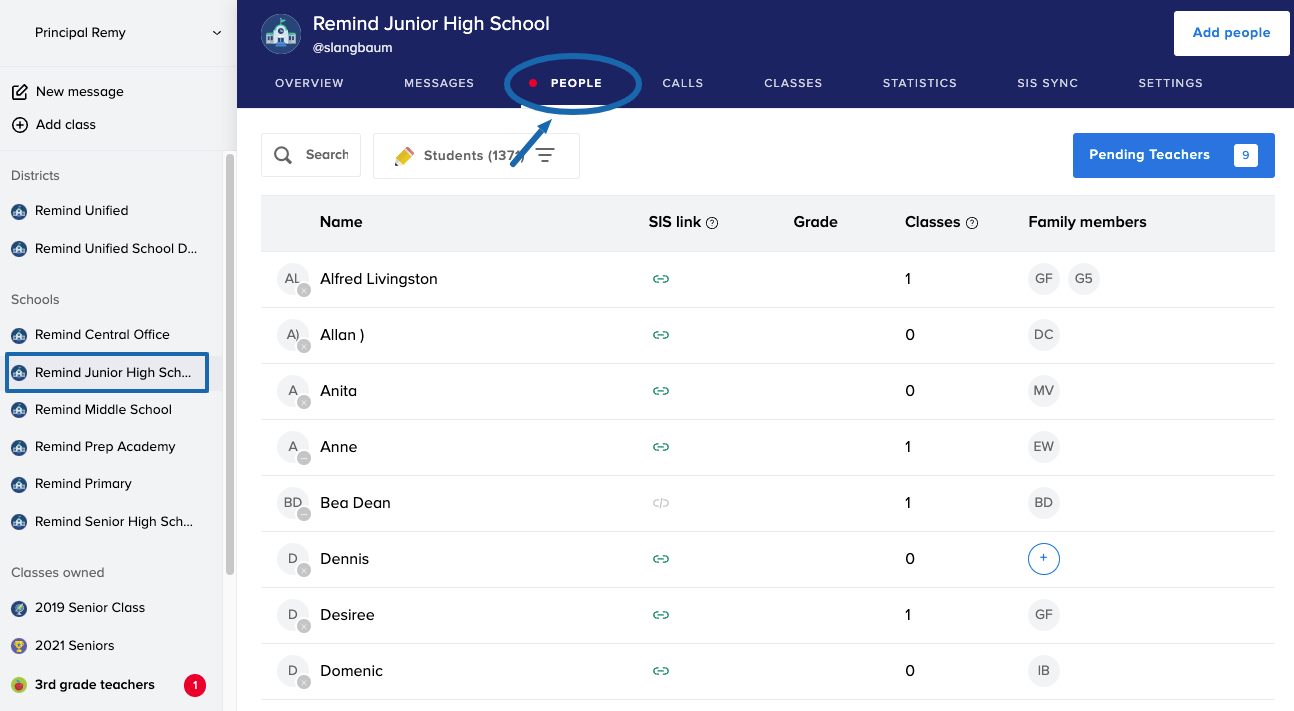Image resolution: width=1294 pixels, height=711 pixels.
Task: Open the Students filter dropdown
Action: (460, 156)
